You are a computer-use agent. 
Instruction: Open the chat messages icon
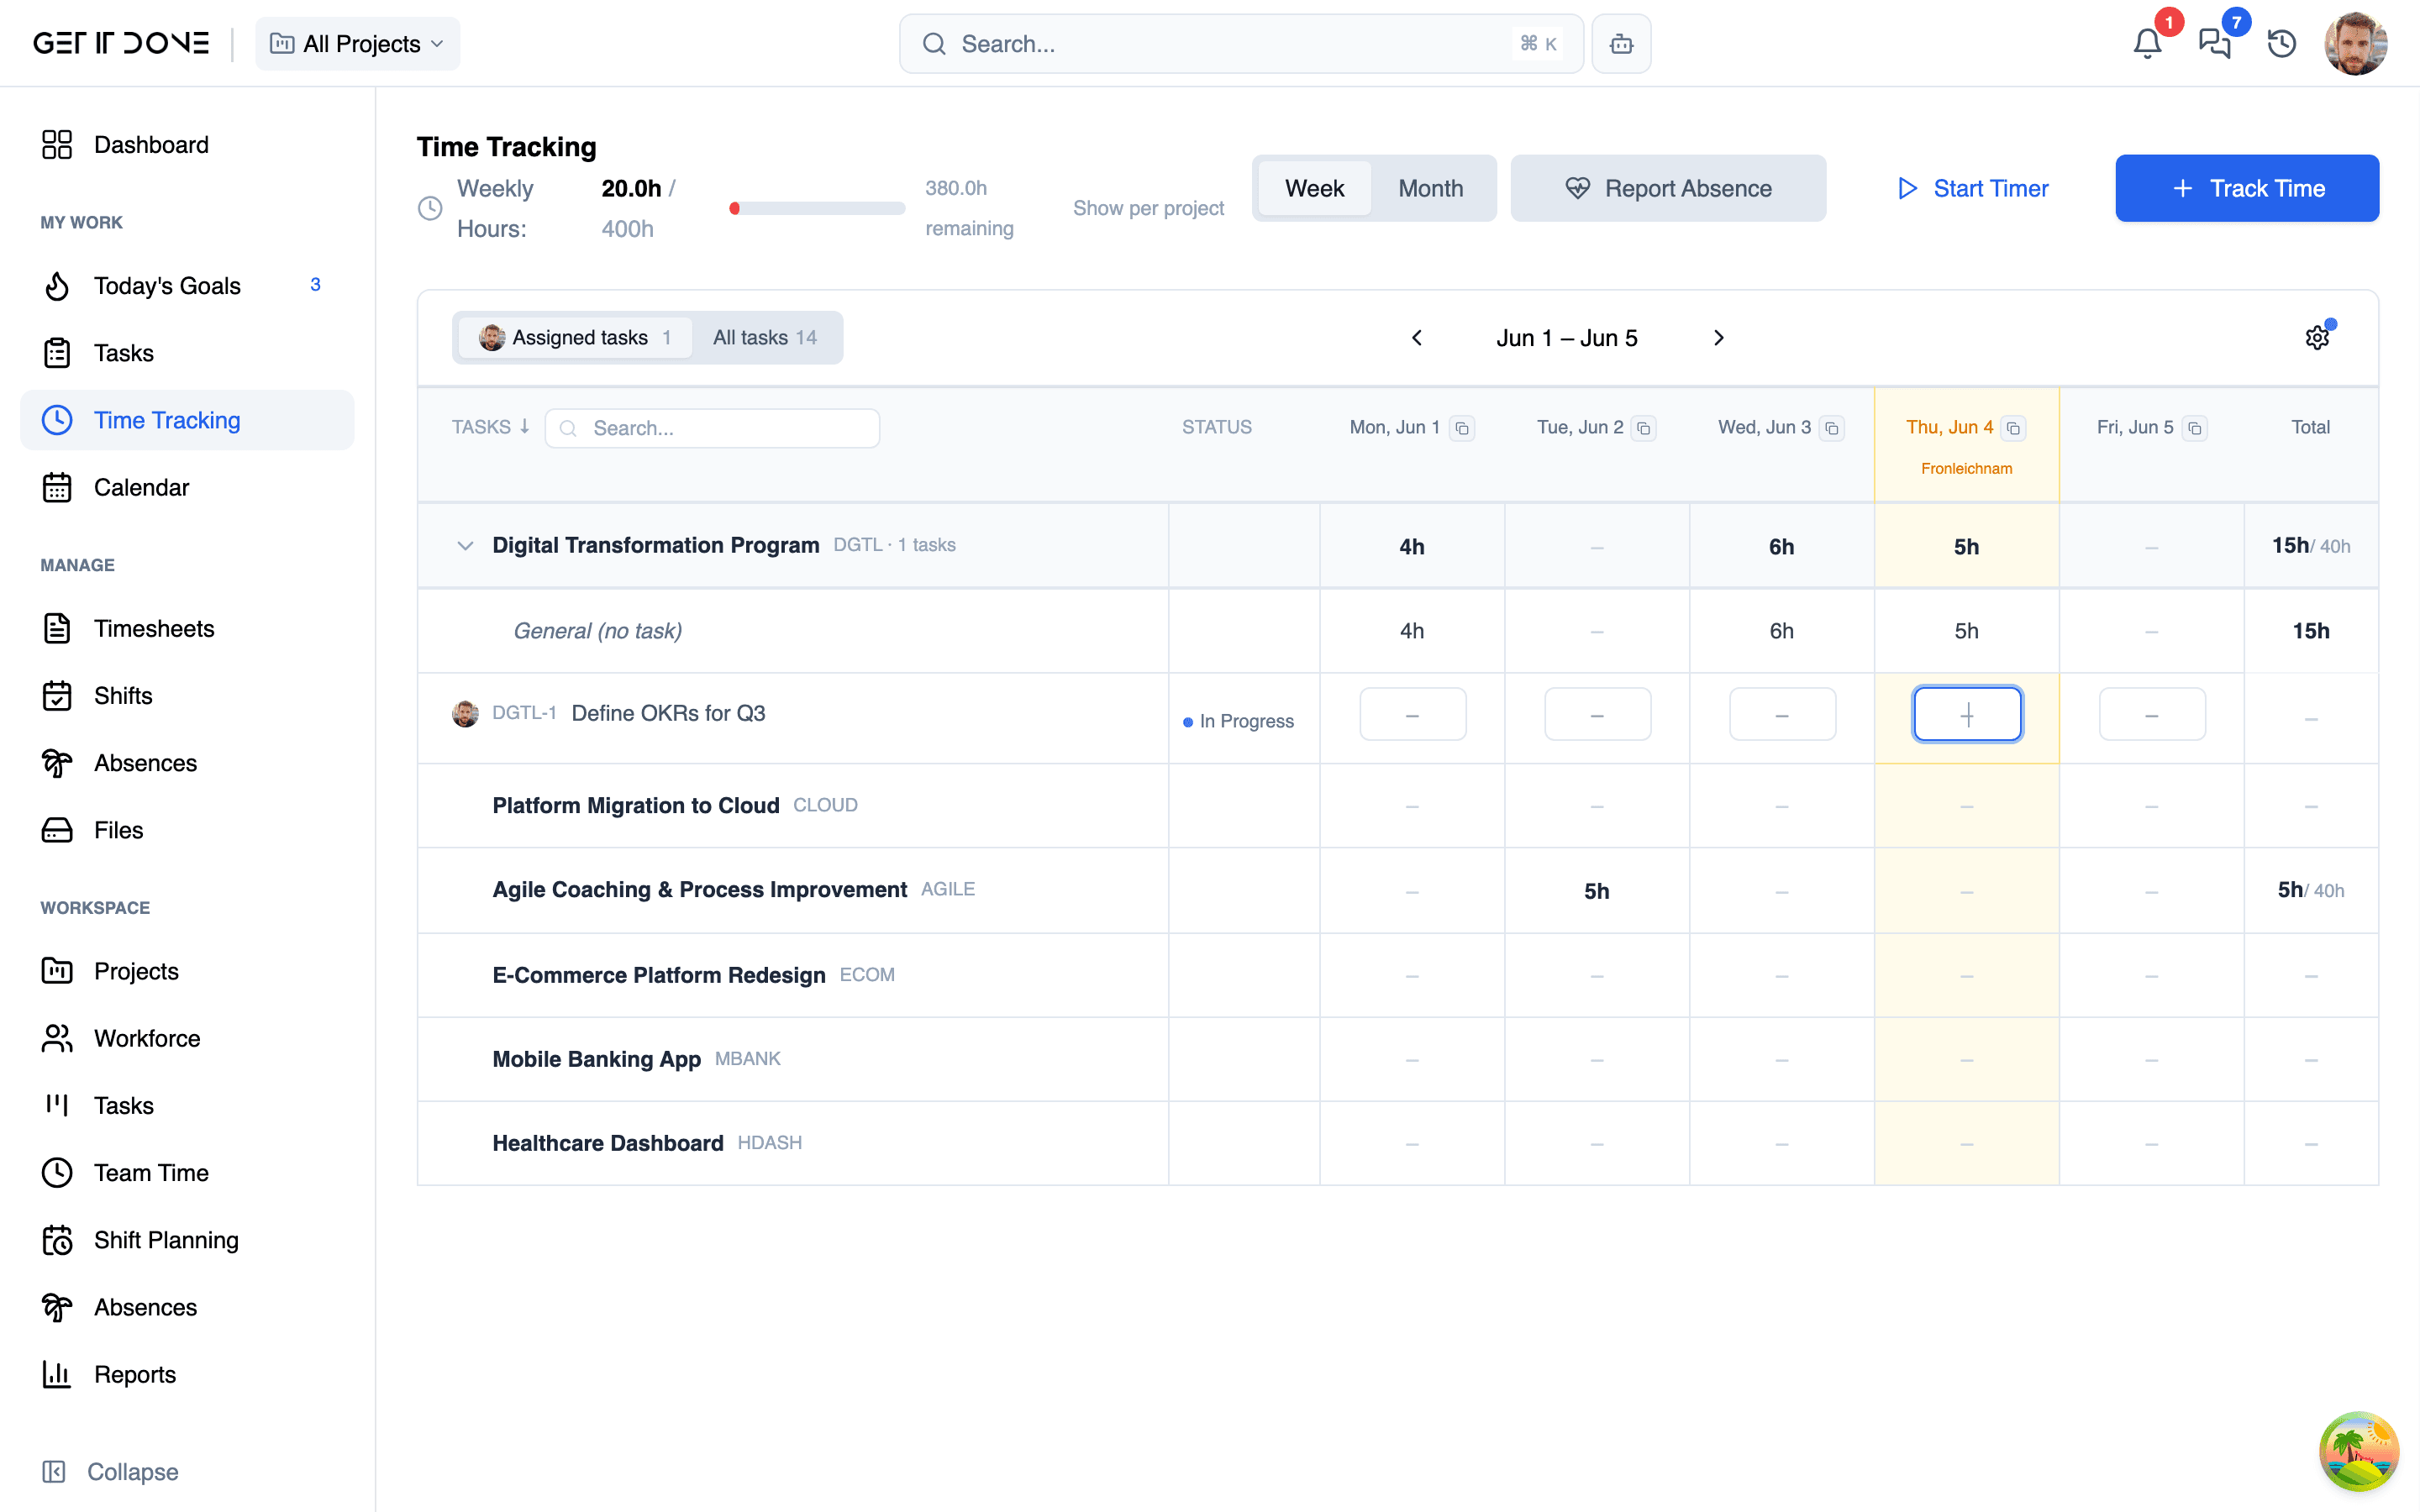pos(2214,43)
